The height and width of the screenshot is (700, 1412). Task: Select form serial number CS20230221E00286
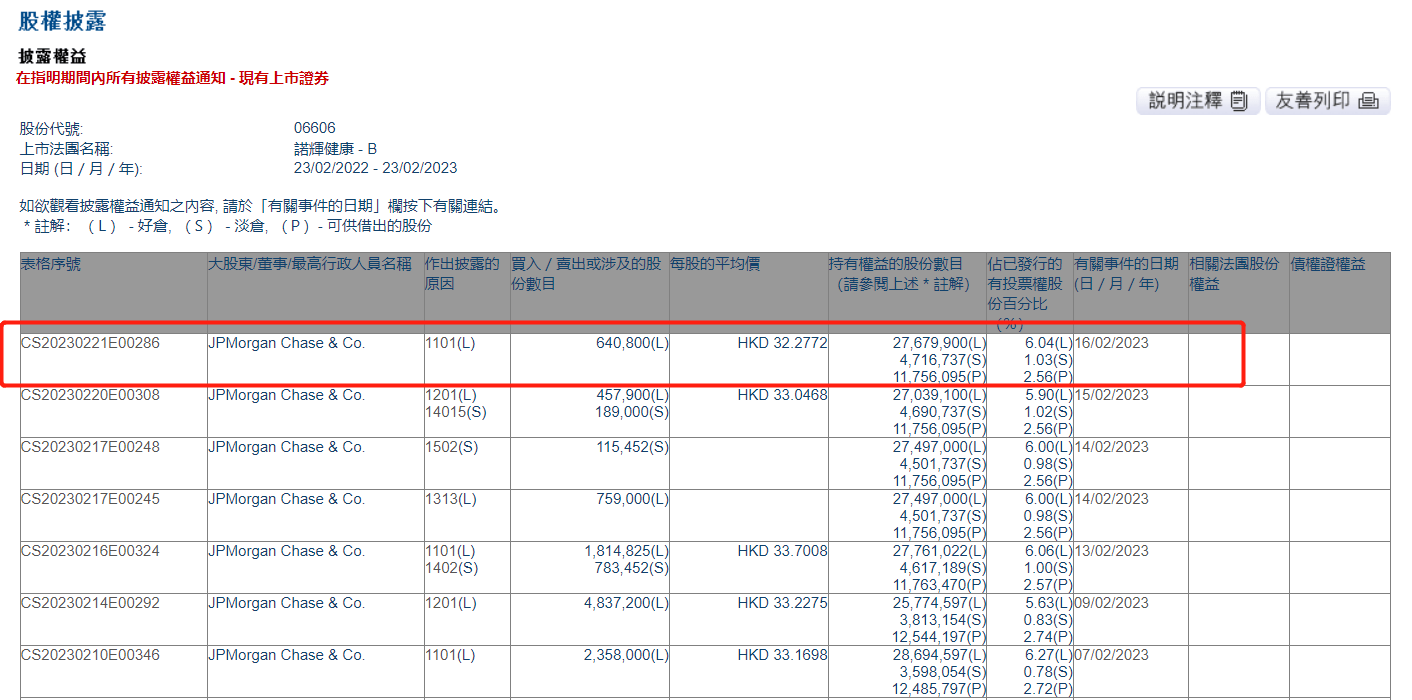(x=90, y=343)
